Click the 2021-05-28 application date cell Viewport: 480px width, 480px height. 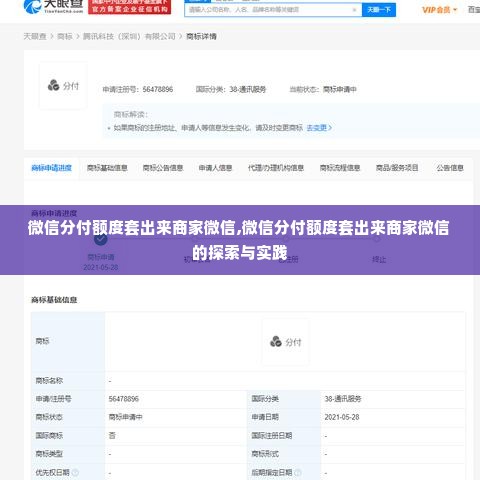coord(342,417)
